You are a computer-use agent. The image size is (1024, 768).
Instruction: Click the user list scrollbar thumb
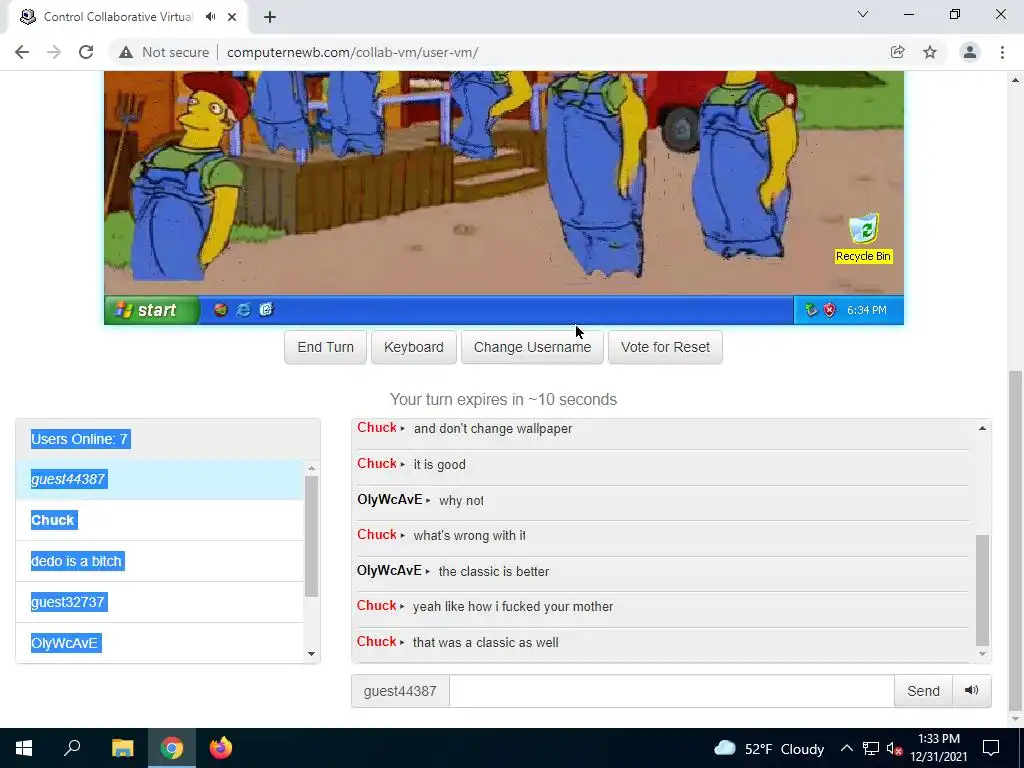pyautogui.click(x=312, y=536)
